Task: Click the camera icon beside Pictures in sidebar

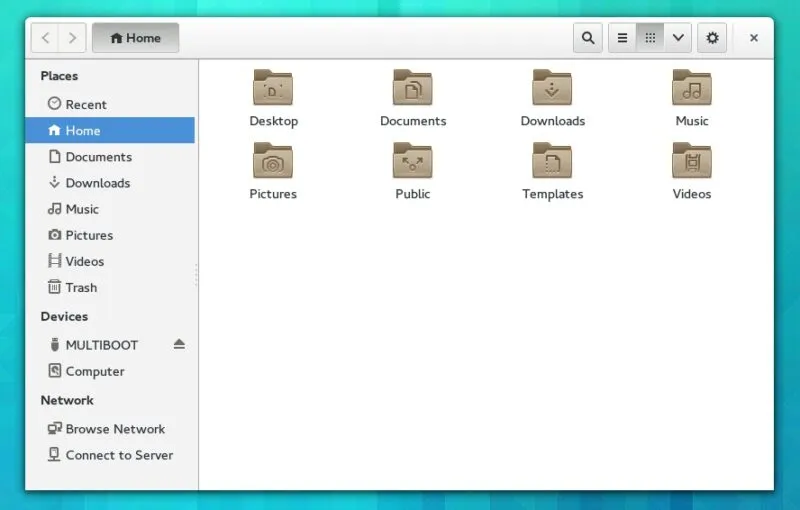Action: 55,235
